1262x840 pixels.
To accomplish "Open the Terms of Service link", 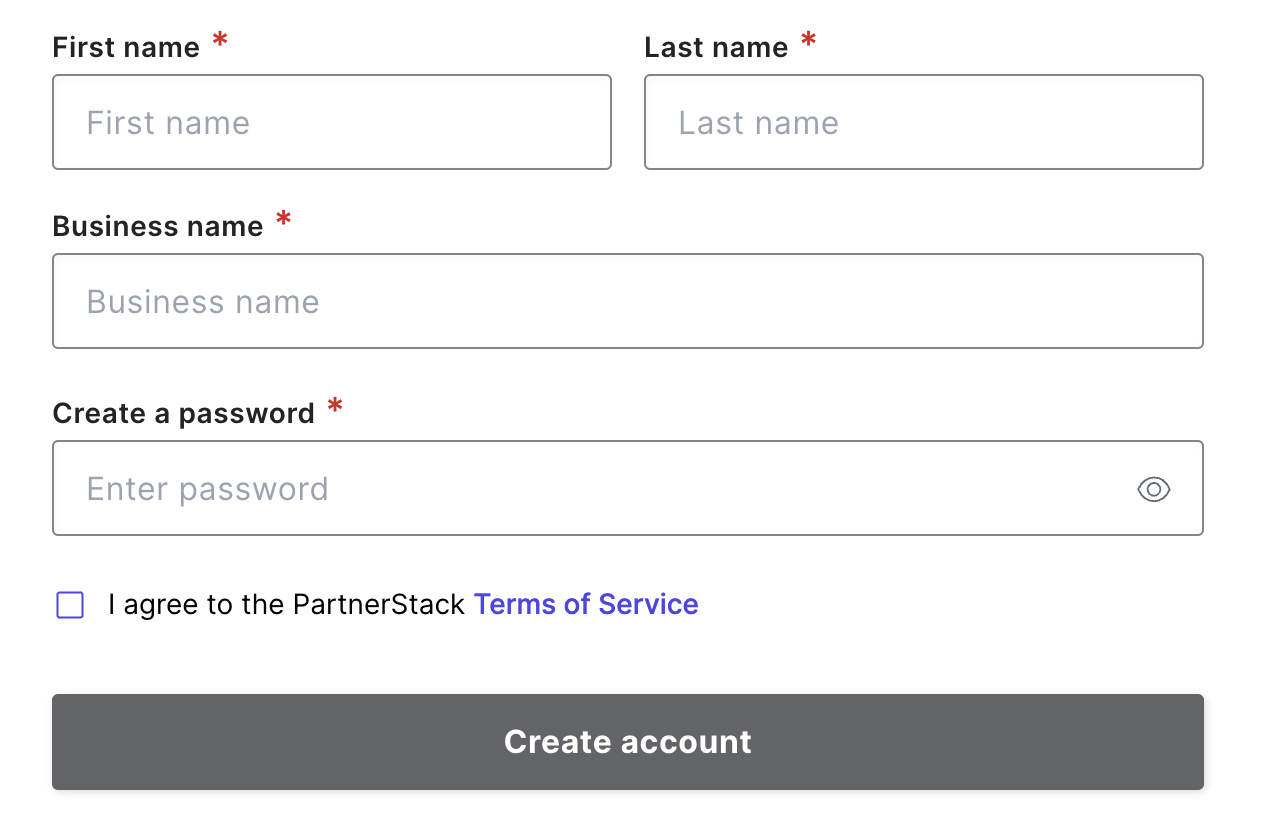I will coord(586,604).
